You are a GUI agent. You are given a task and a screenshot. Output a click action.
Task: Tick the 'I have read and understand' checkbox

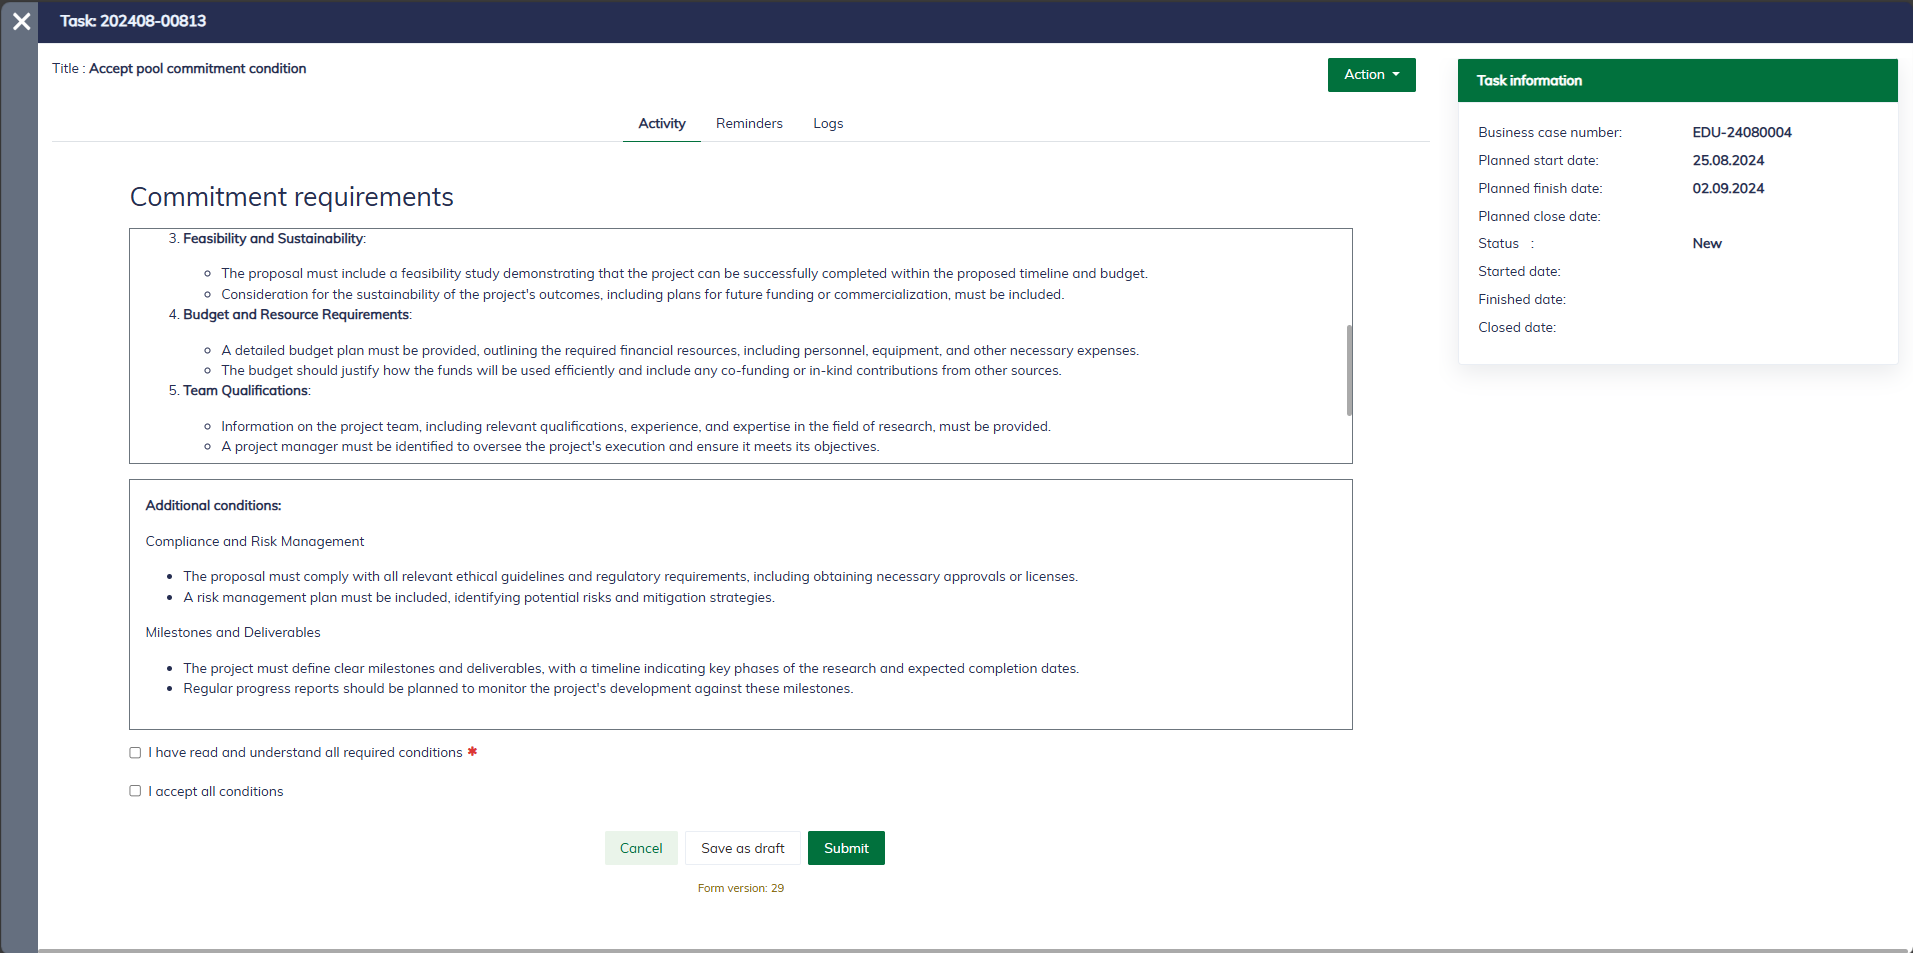(135, 753)
